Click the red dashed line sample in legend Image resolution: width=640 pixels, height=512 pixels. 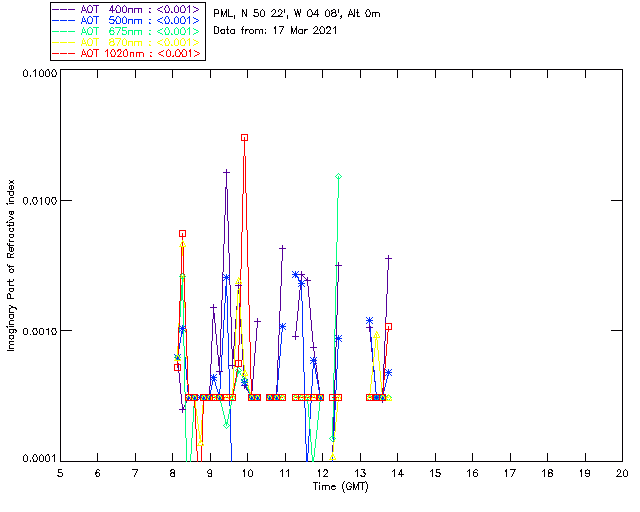[64, 53]
